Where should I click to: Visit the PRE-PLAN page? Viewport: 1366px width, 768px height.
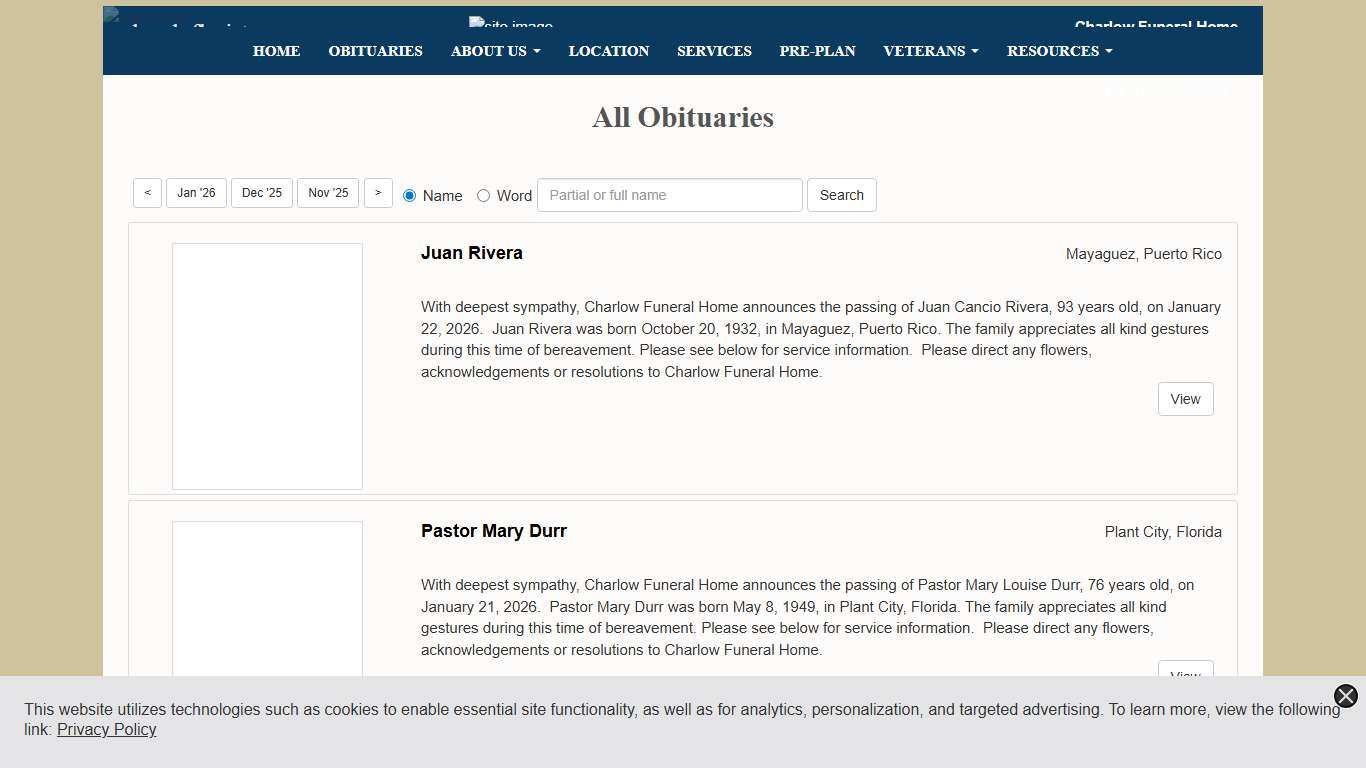pyautogui.click(x=817, y=51)
